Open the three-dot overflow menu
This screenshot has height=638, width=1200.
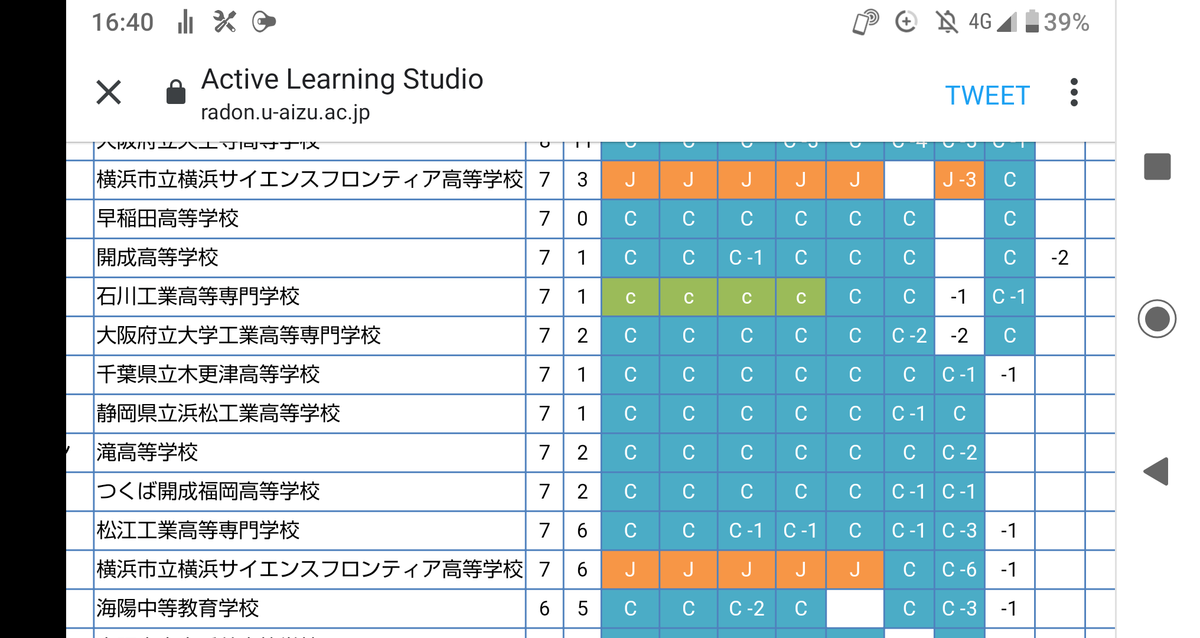pyautogui.click(x=1073, y=93)
